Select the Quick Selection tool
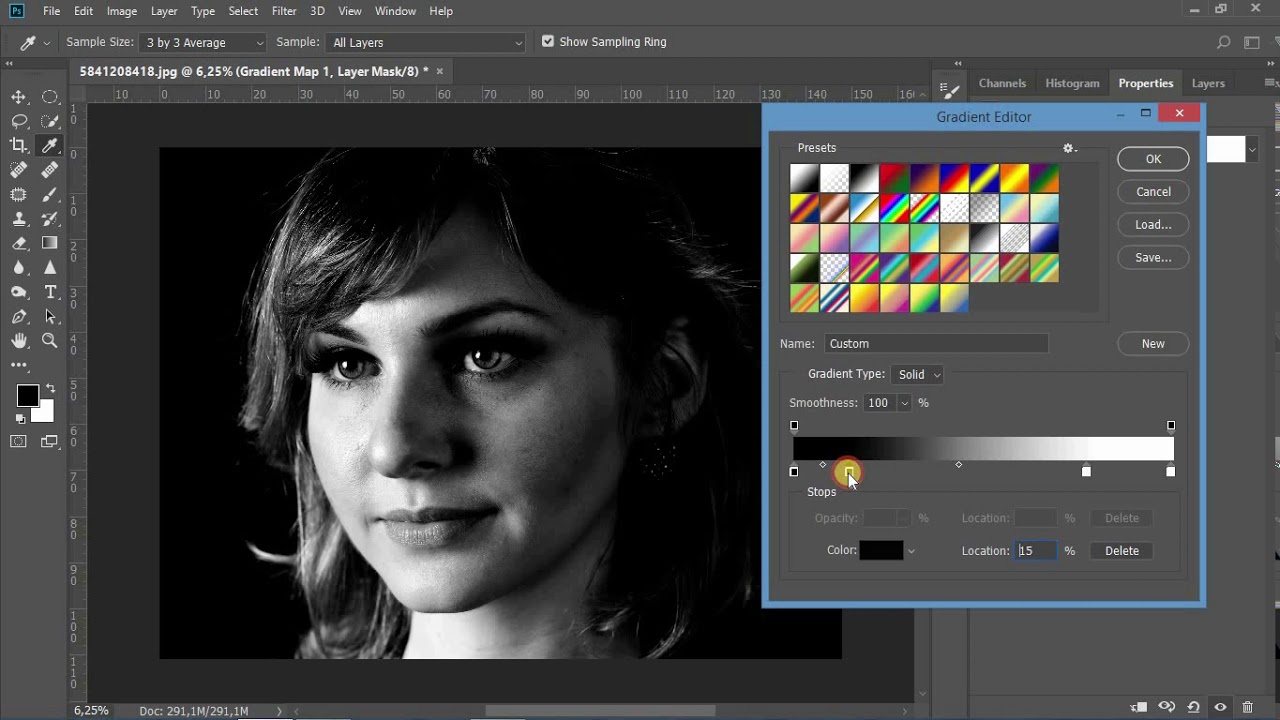Image resolution: width=1280 pixels, height=720 pixels. pyautogui.click(x=50, y=121)
